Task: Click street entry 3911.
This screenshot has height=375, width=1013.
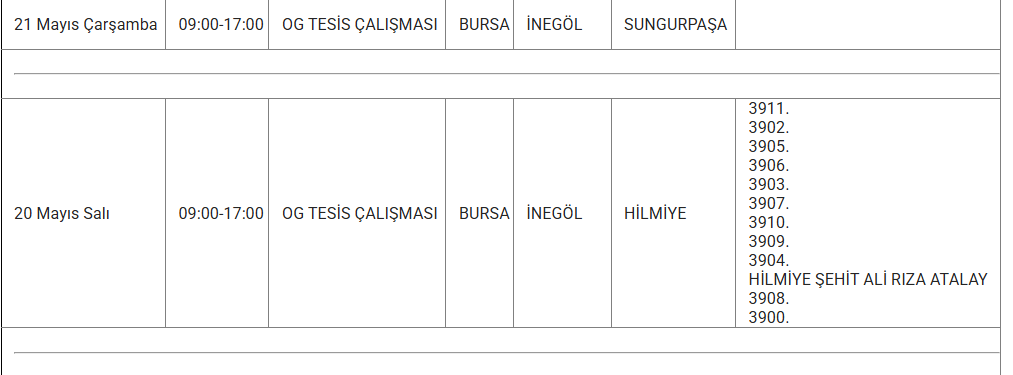Action: pyautogui.click(x=769, y=109)
